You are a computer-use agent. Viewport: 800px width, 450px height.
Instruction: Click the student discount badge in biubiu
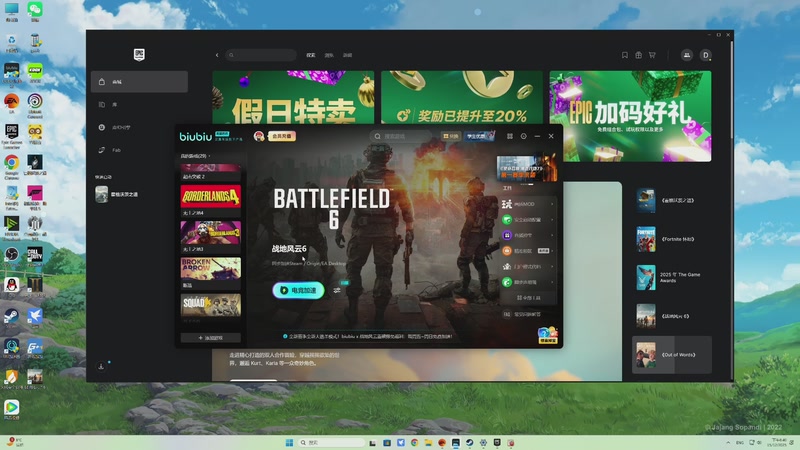(479, 136)
